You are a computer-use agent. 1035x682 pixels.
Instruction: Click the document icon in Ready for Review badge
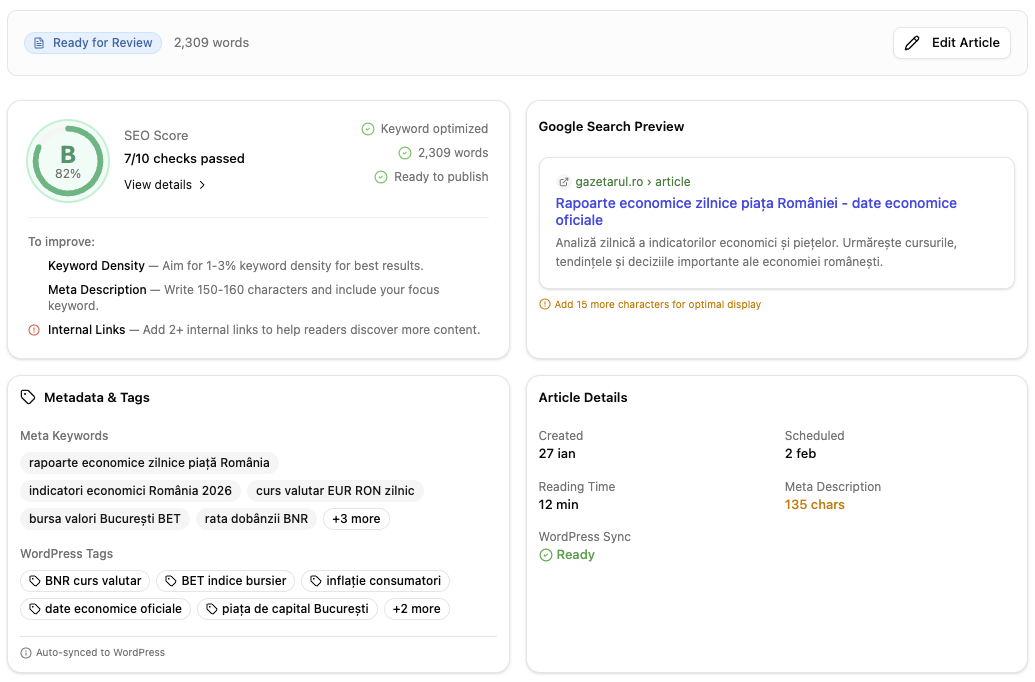40,42
